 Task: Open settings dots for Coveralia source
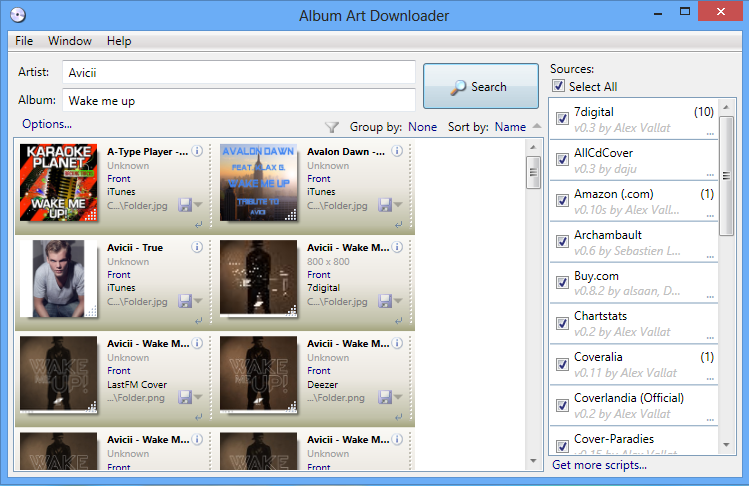pos(710,379)
